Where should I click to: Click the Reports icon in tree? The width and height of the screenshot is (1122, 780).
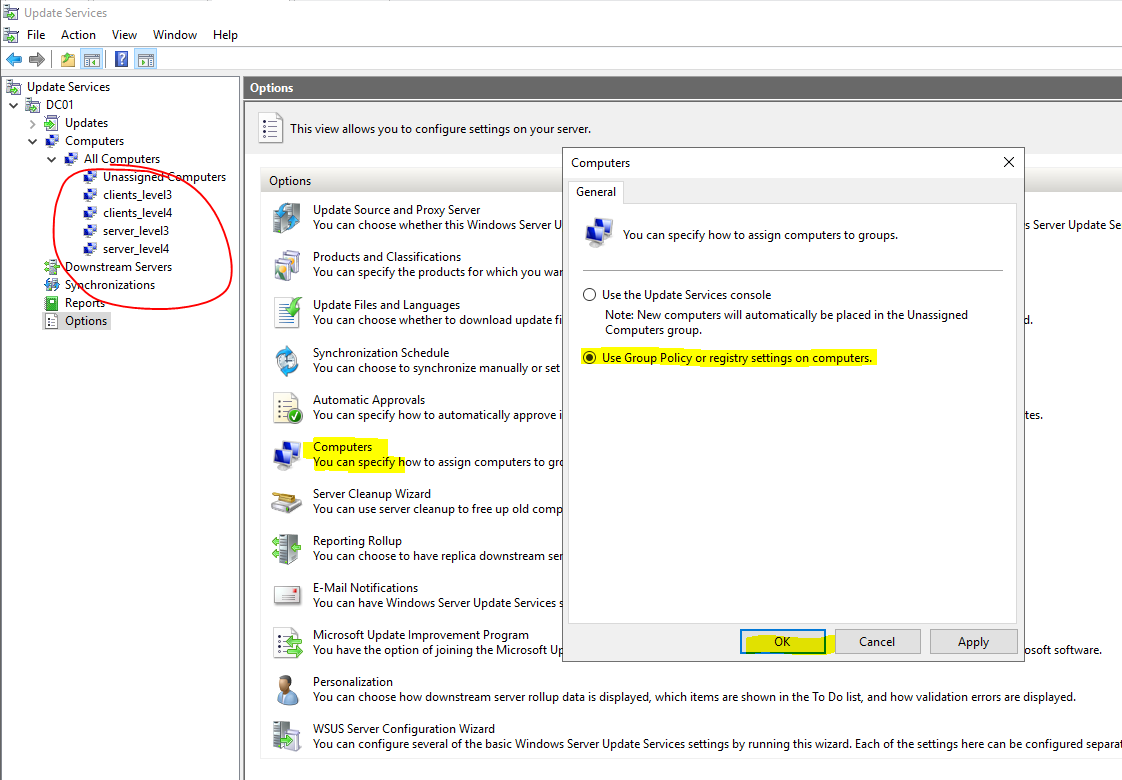click(x=52, y=303)
